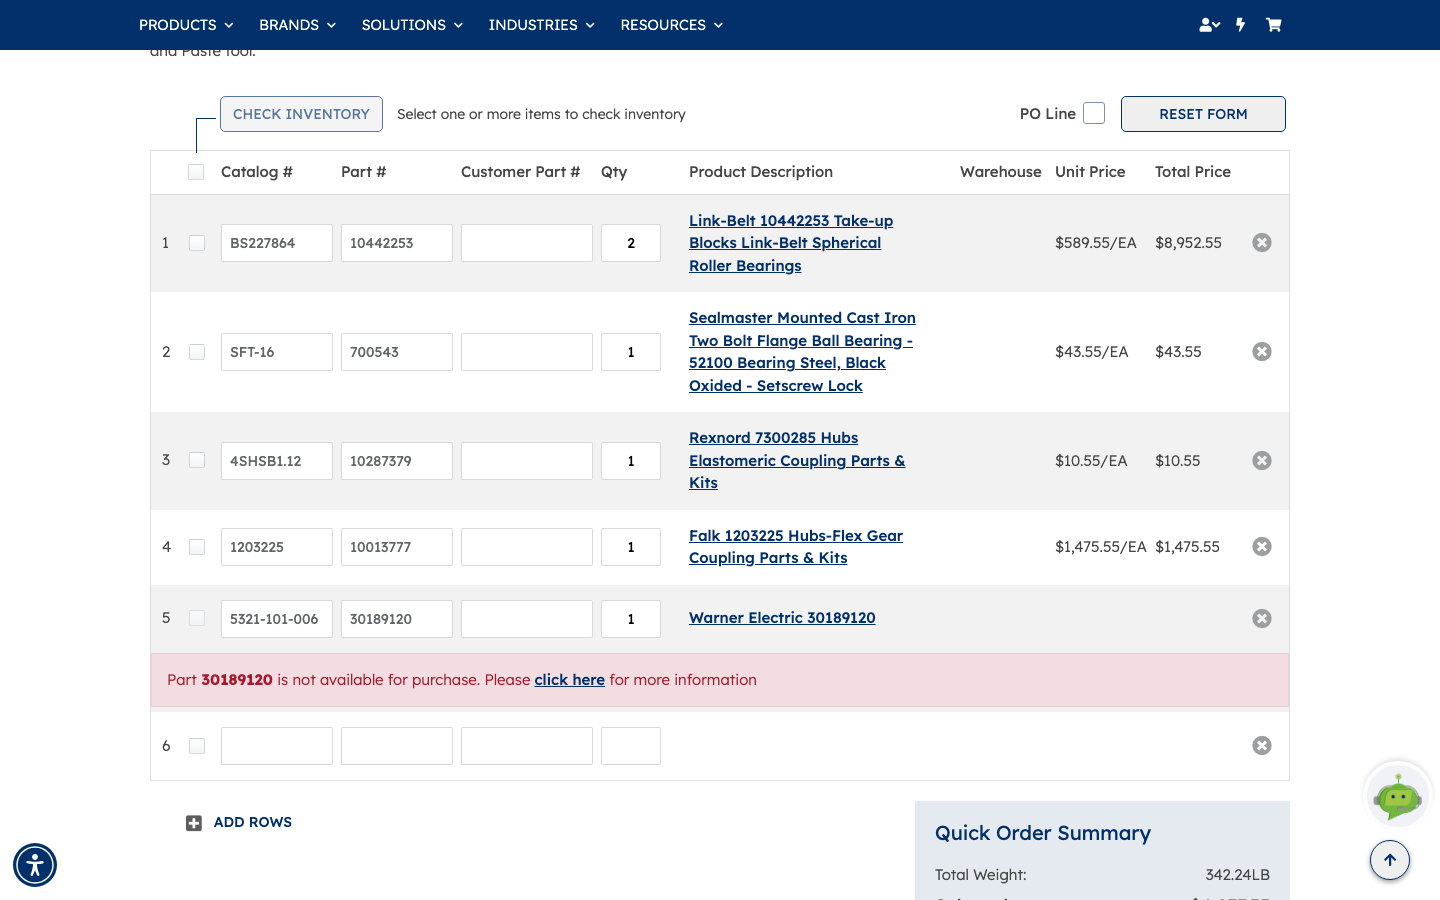
Task: Click the Reset Form button
Action: pos(1203,114)
